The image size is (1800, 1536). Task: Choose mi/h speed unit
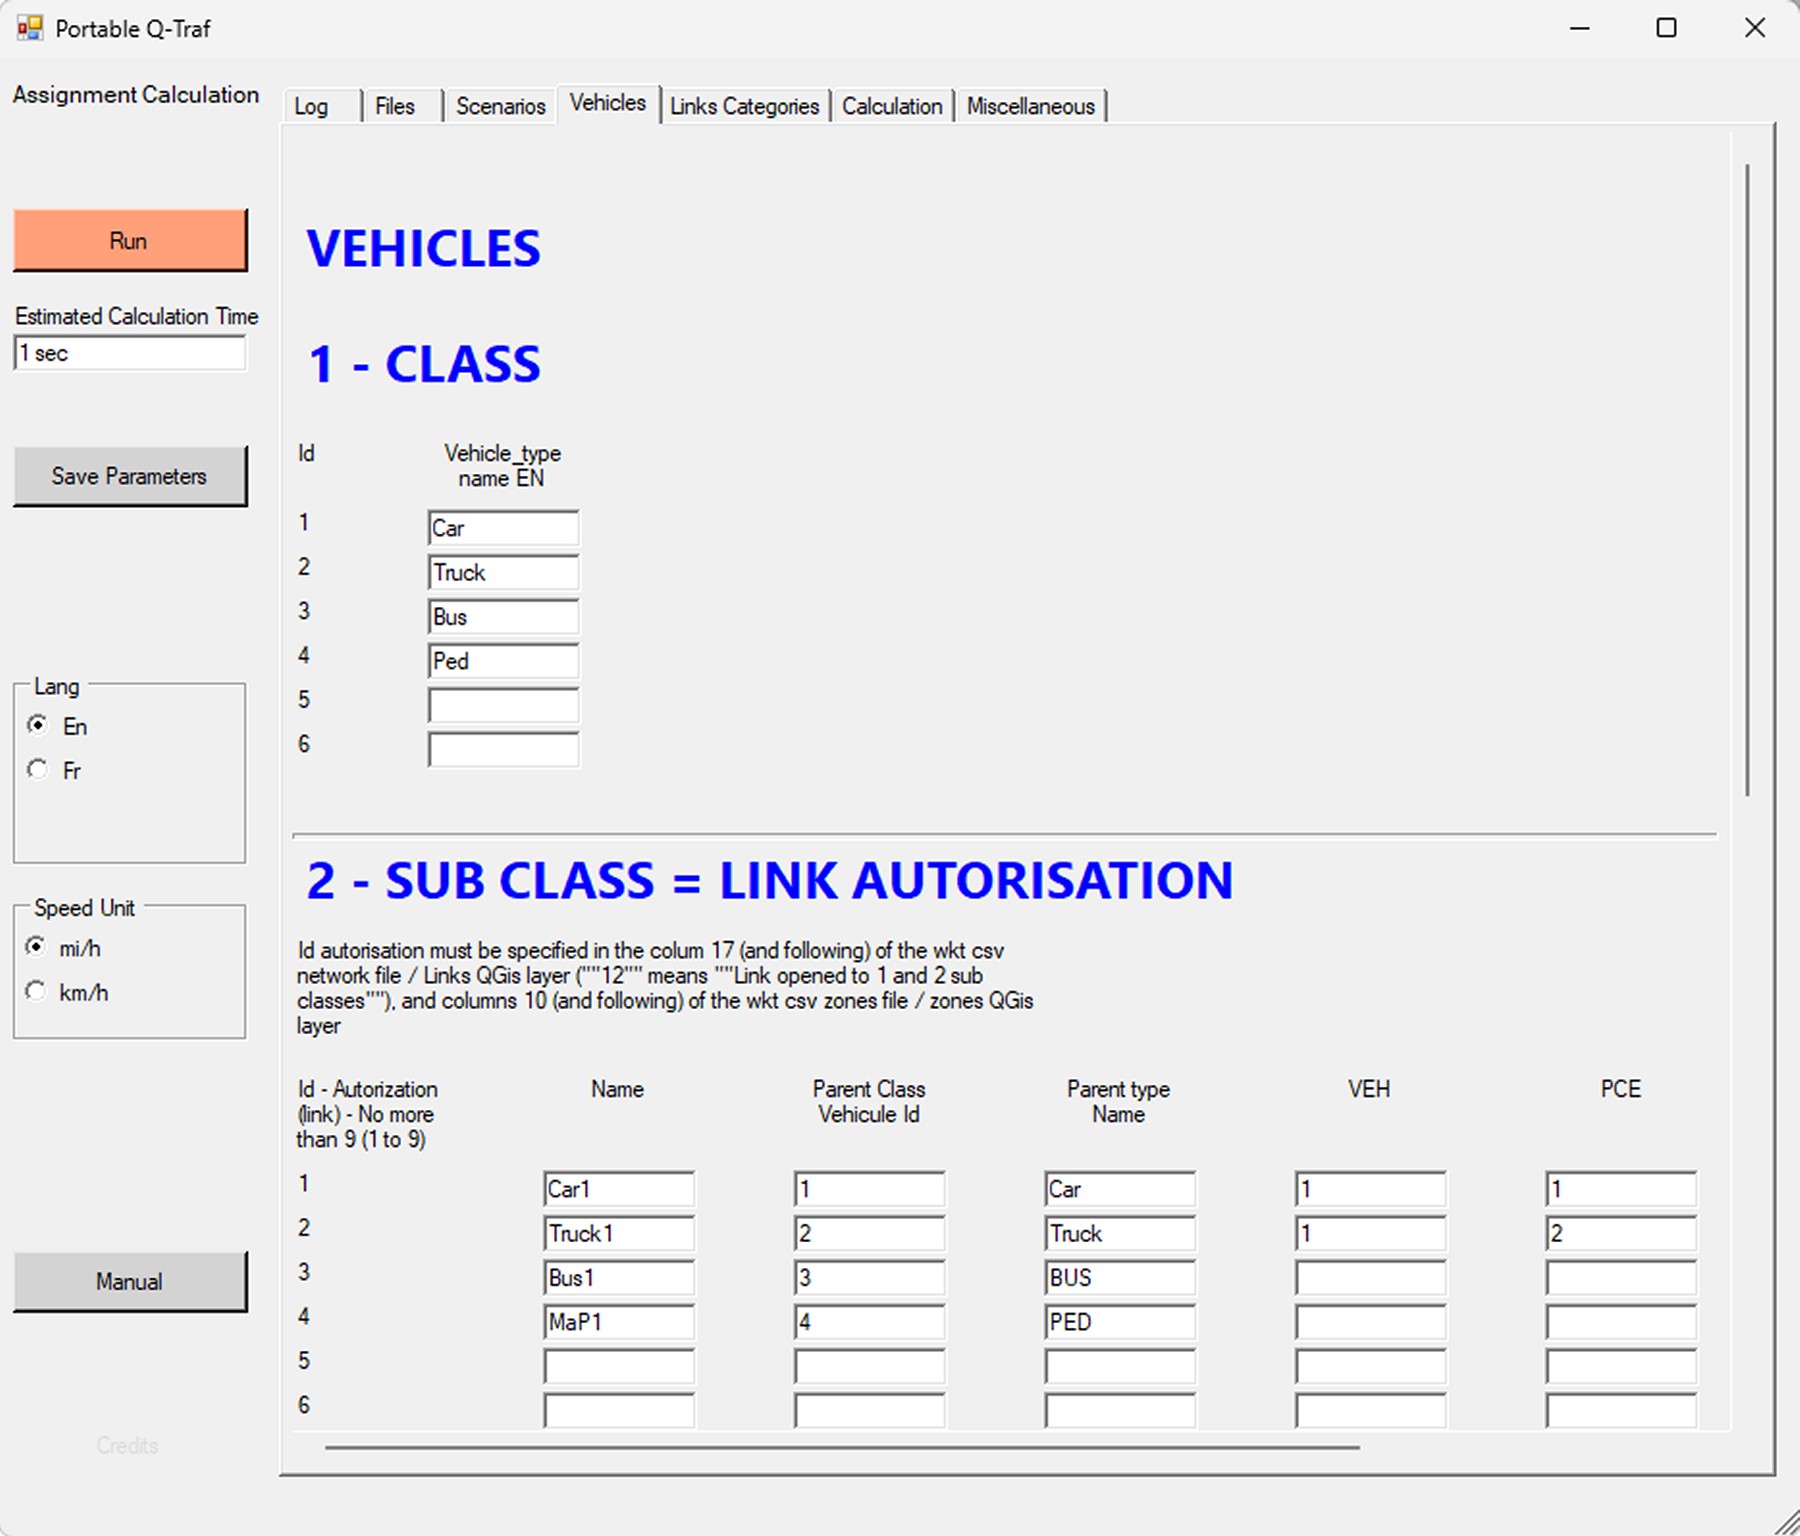click(35, 946)
